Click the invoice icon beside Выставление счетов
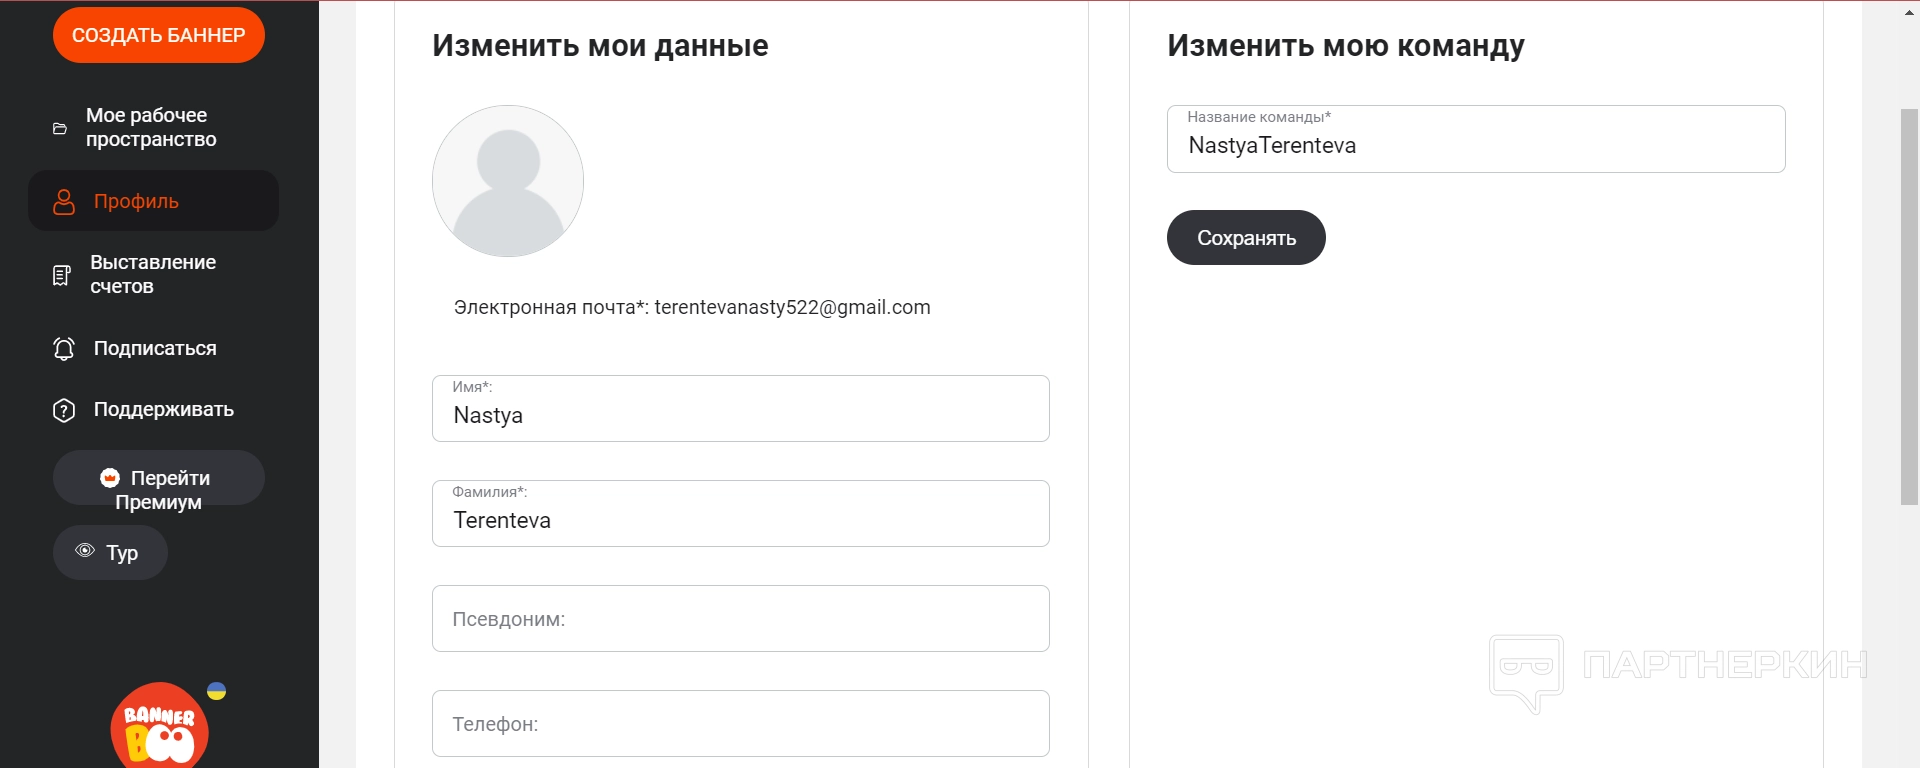 click(62, 275)
